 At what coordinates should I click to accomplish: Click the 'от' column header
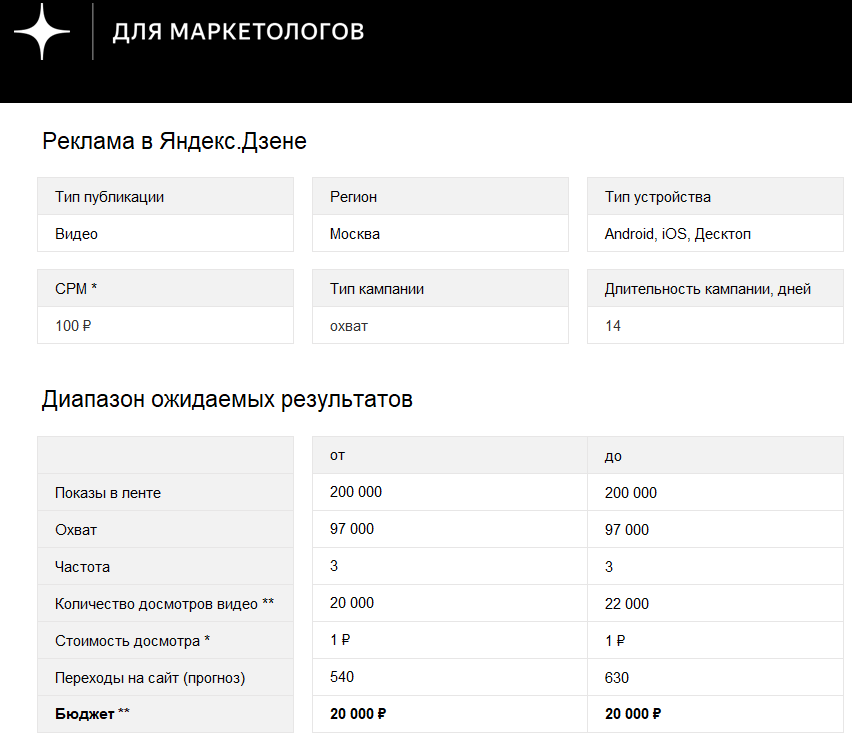[x=338, y=455]
